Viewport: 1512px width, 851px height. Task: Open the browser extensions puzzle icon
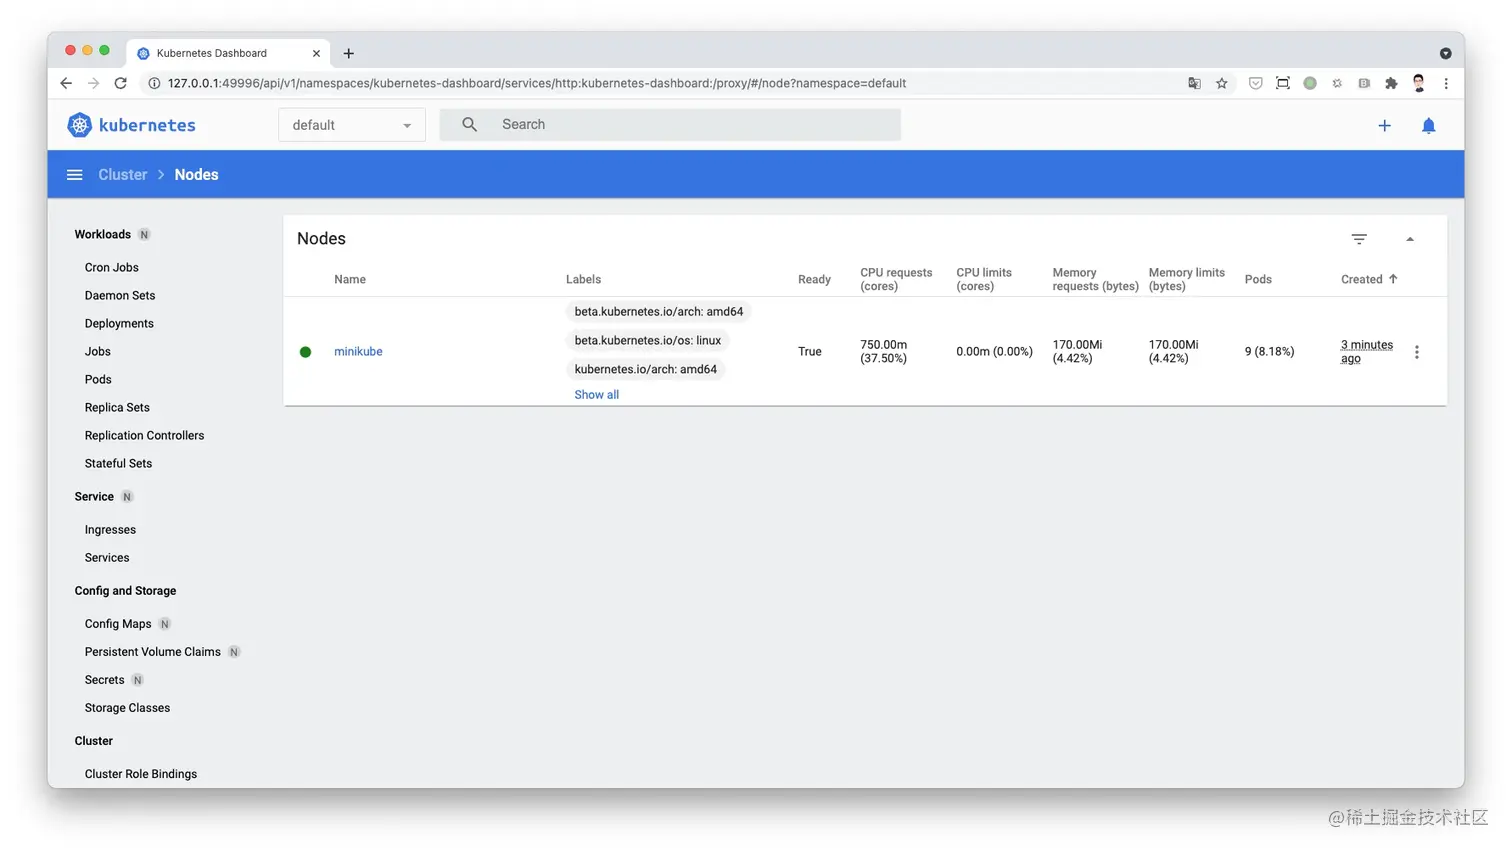coord(1391,83)
